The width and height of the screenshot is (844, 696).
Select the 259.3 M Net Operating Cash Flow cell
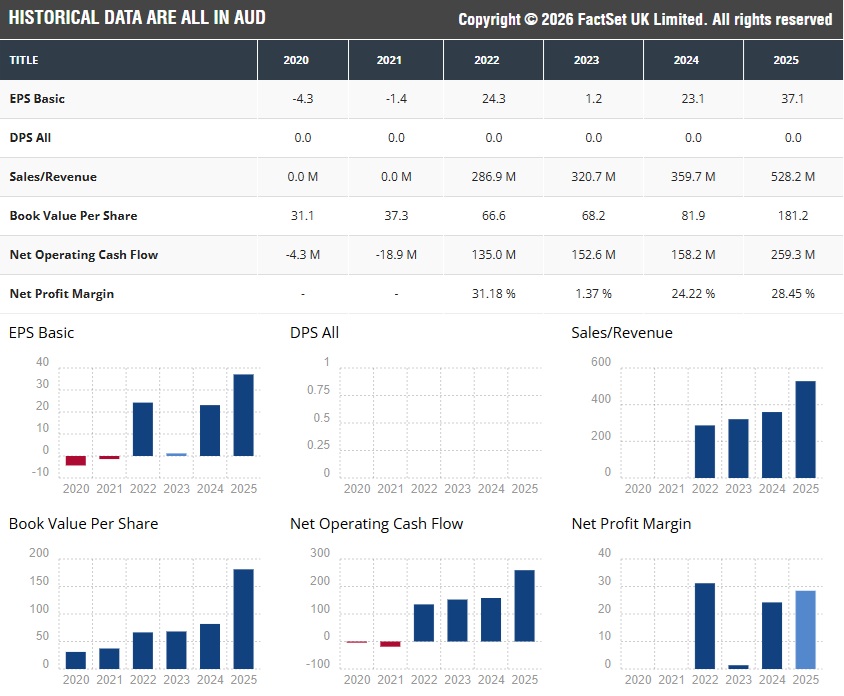[x=793, y=255]
